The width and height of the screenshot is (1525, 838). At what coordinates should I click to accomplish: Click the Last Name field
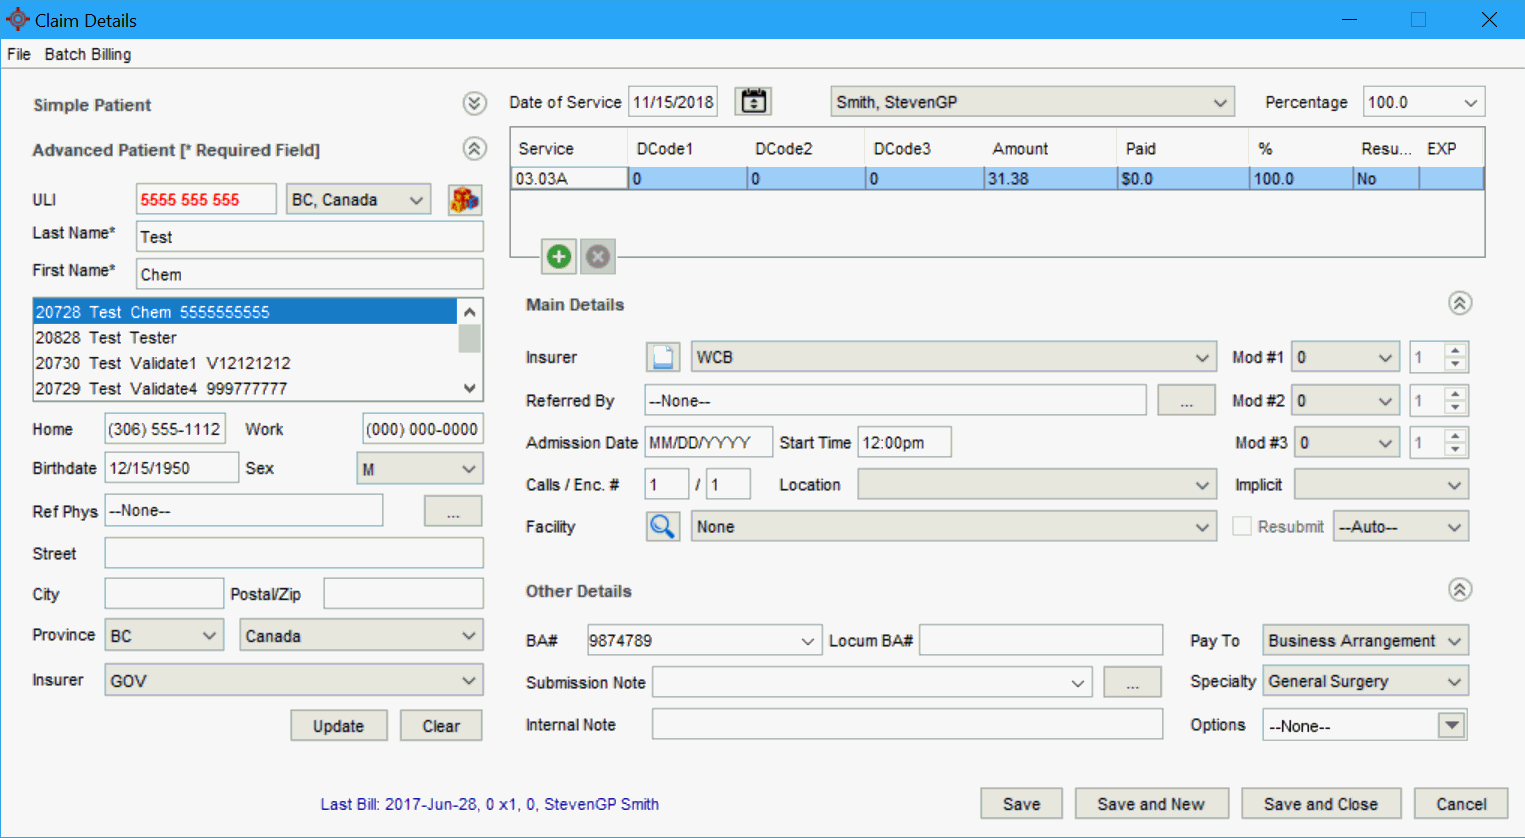coord(310,237)
